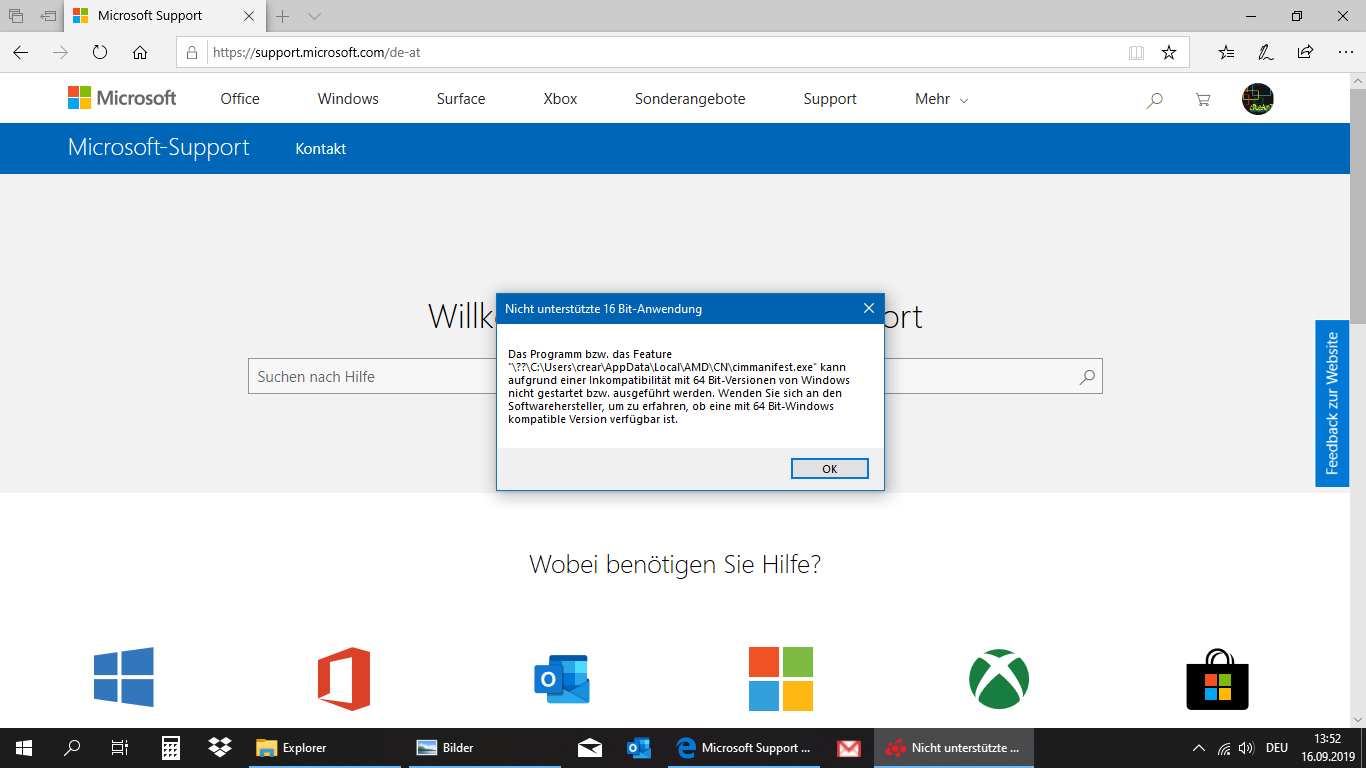The width and height of the screenshot is (1366, 768).
Task: Submit help search with magnifier icon
Action: coord(1087,377)
